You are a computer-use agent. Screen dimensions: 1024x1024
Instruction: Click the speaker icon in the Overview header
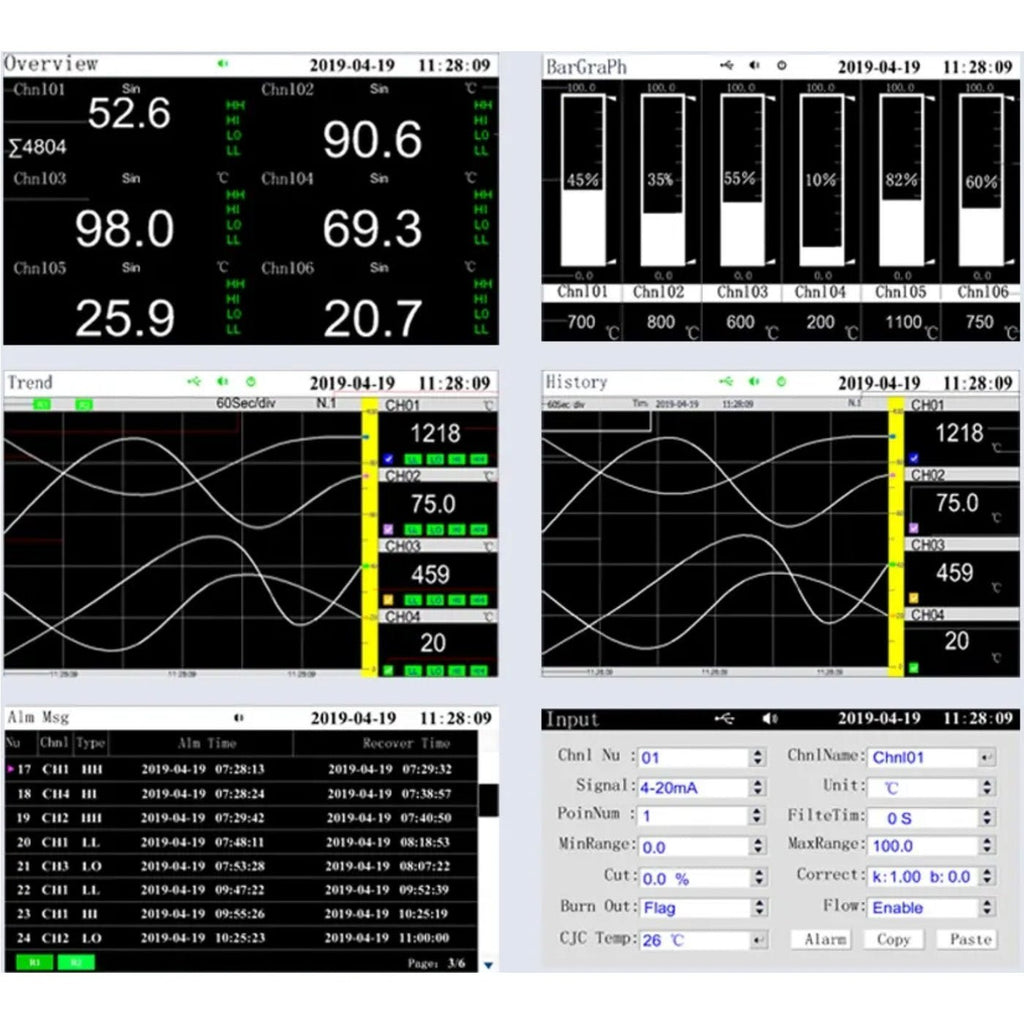coord(223,64)
